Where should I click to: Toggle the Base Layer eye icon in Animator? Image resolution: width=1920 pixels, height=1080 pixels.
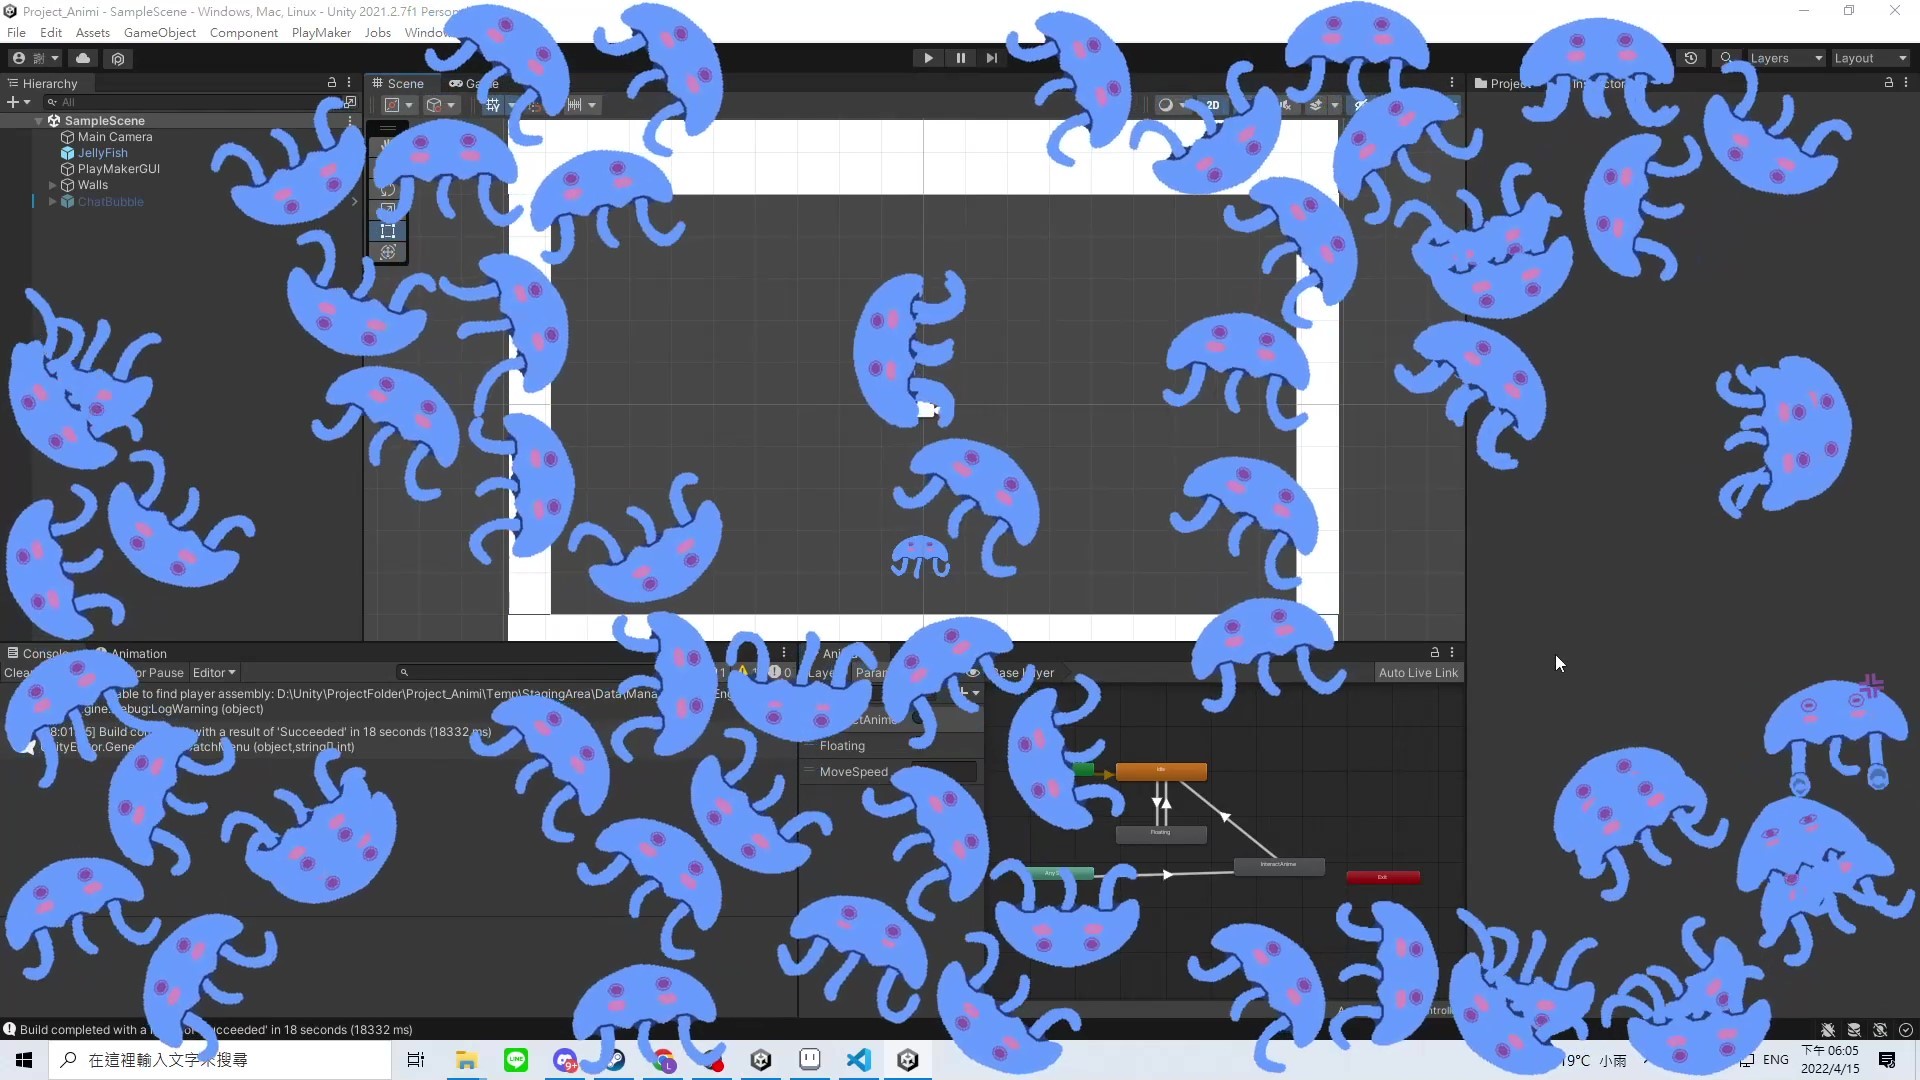coord(973,673)
